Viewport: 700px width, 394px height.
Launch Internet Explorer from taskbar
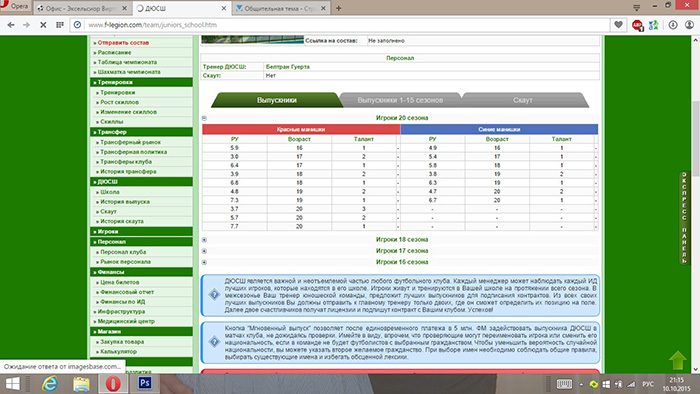[49, 384]
